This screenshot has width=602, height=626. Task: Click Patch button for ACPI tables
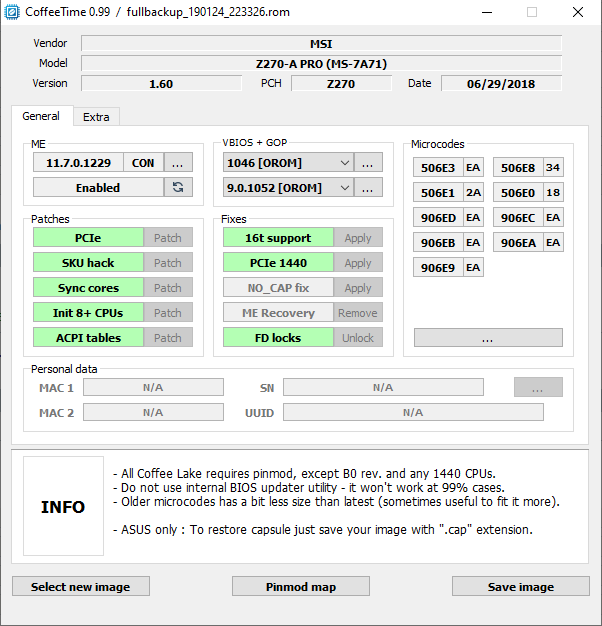click(x=168, y=337)
